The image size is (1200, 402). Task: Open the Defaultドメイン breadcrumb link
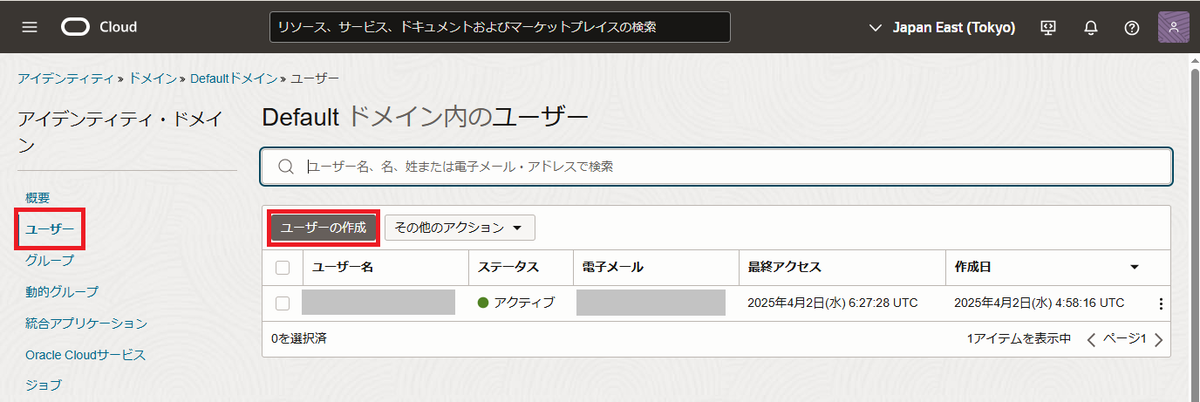pos(234,77)
